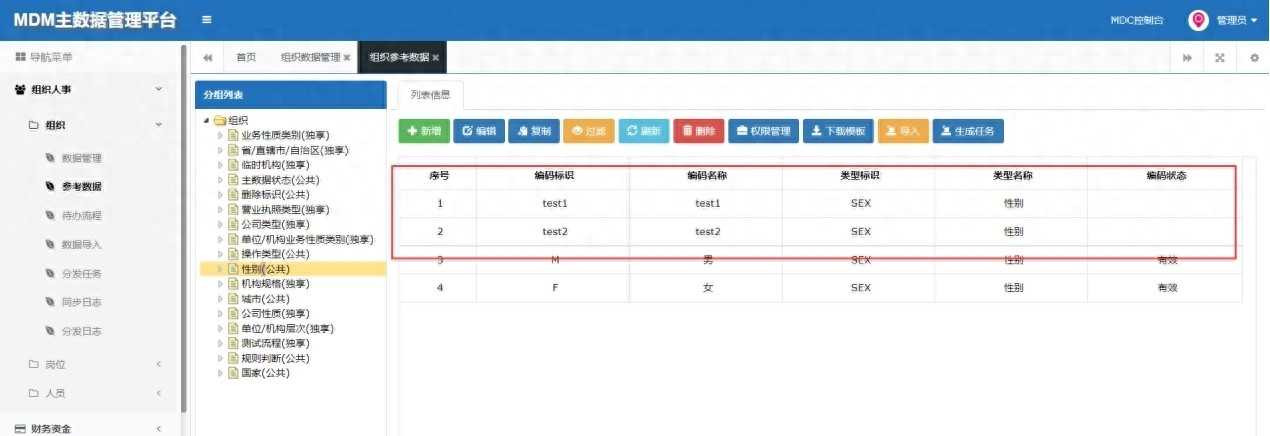1270x436 pixels.
Task: Click the leaf icon beside 数据管理
Action: 50,158
